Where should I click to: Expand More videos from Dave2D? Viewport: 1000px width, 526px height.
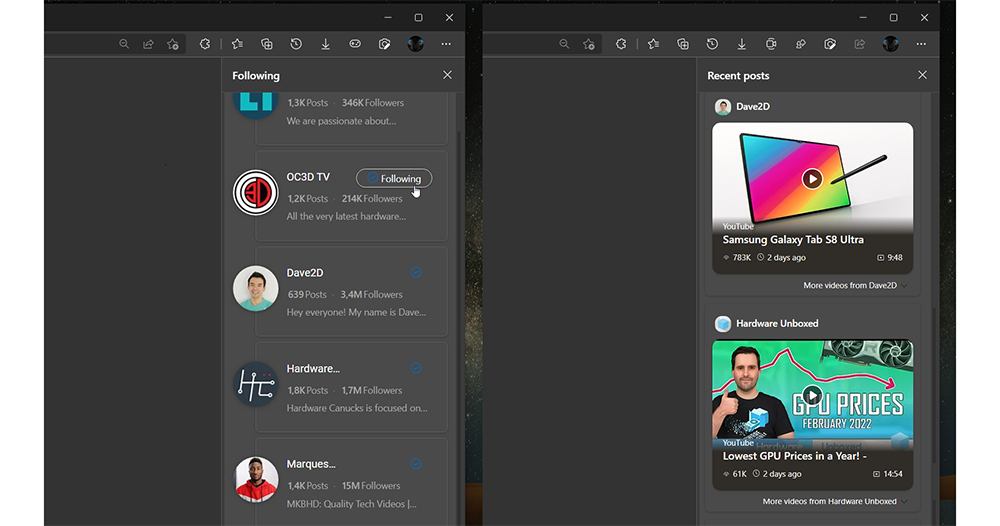(855, 285)
